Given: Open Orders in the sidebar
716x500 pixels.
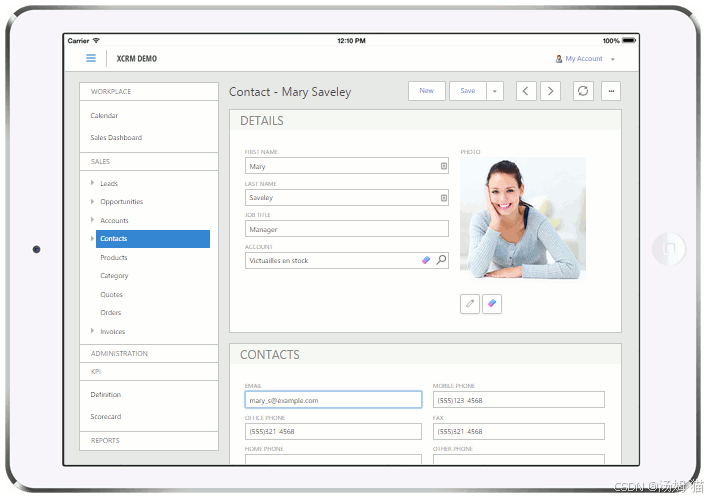Looking at the screenshot, I should (111, 313).
